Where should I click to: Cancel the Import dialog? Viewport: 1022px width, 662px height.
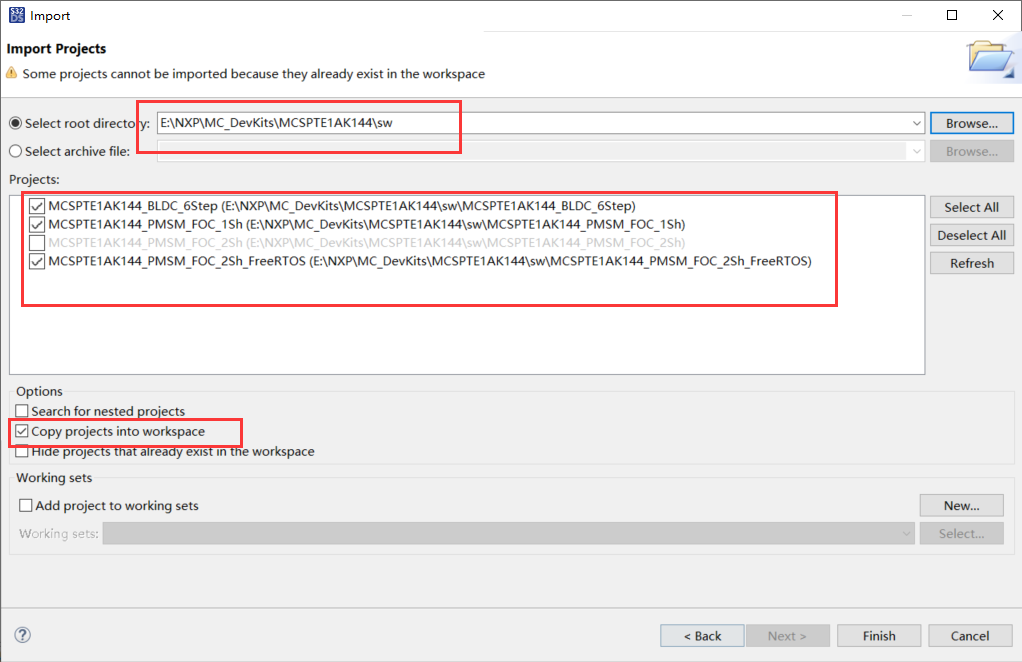(x=970, y=636)
